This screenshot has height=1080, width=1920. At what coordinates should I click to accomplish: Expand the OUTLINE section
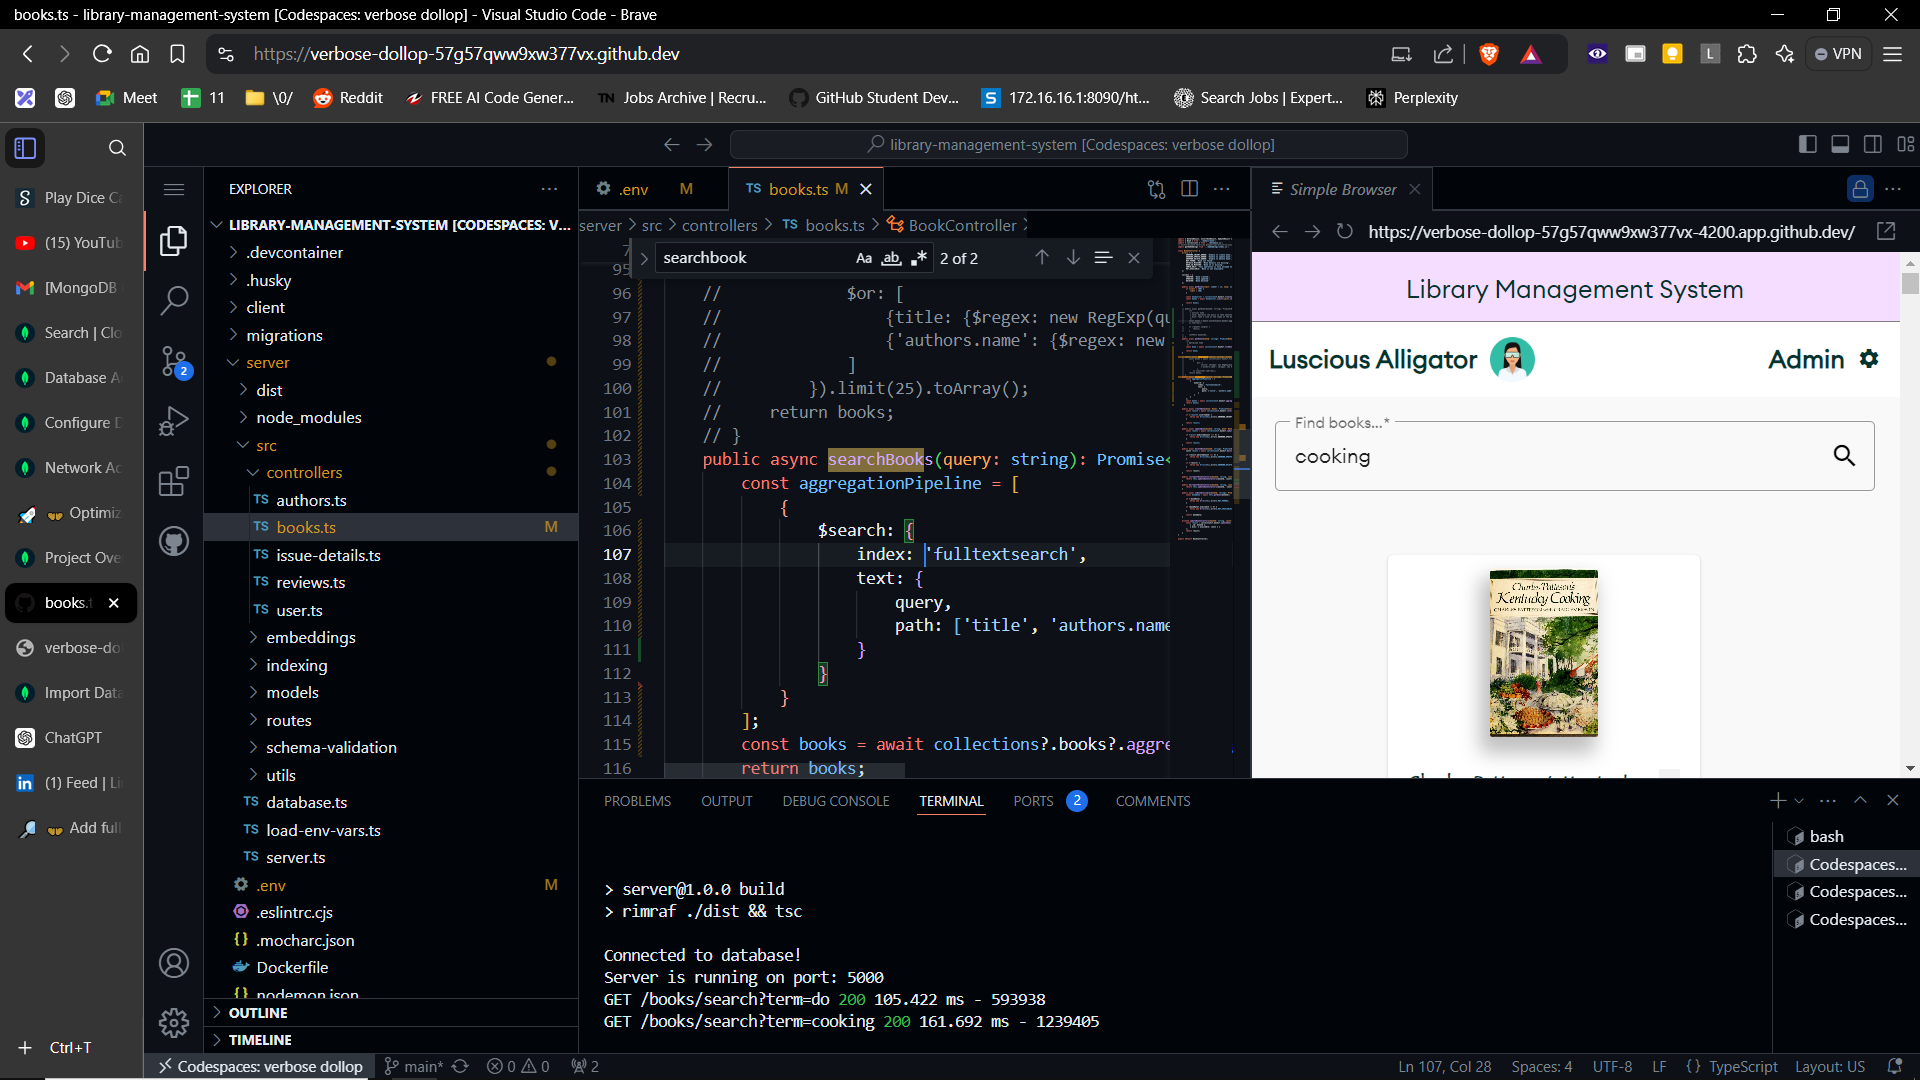tap(258, 1012)
